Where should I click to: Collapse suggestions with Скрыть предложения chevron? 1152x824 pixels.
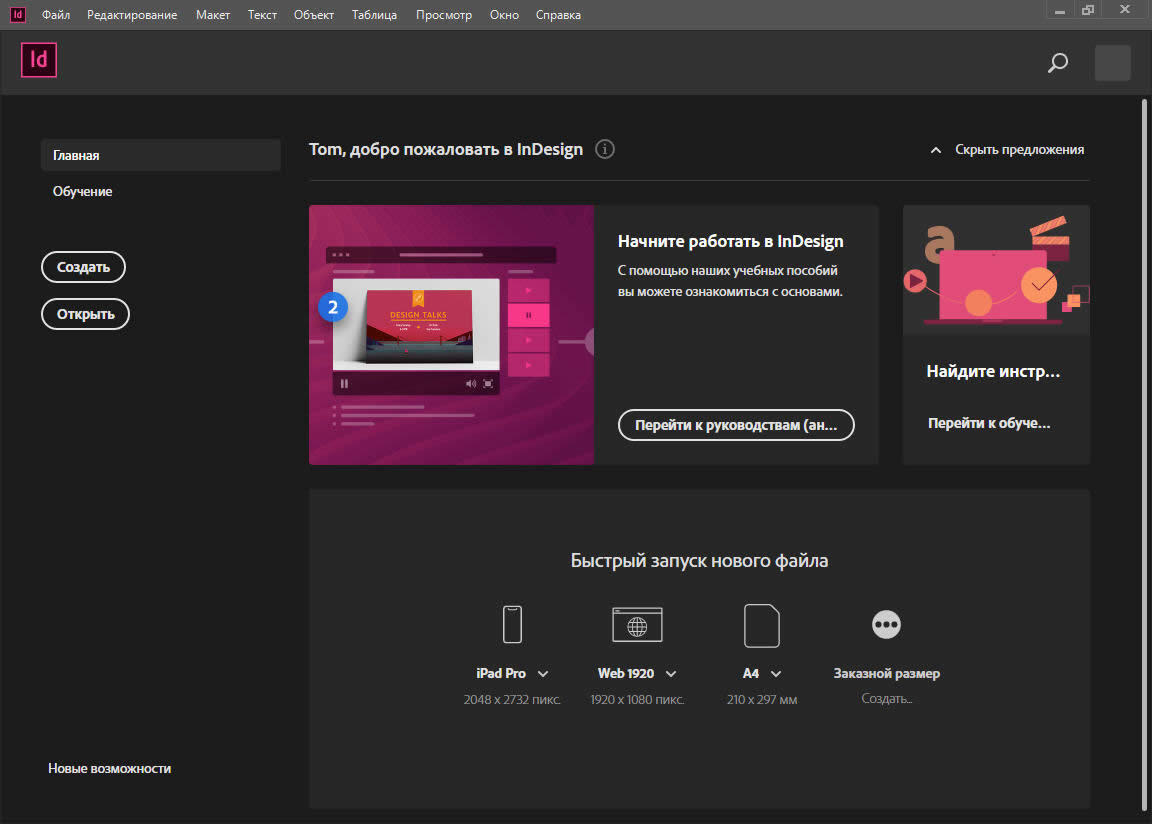coord(935,150)
